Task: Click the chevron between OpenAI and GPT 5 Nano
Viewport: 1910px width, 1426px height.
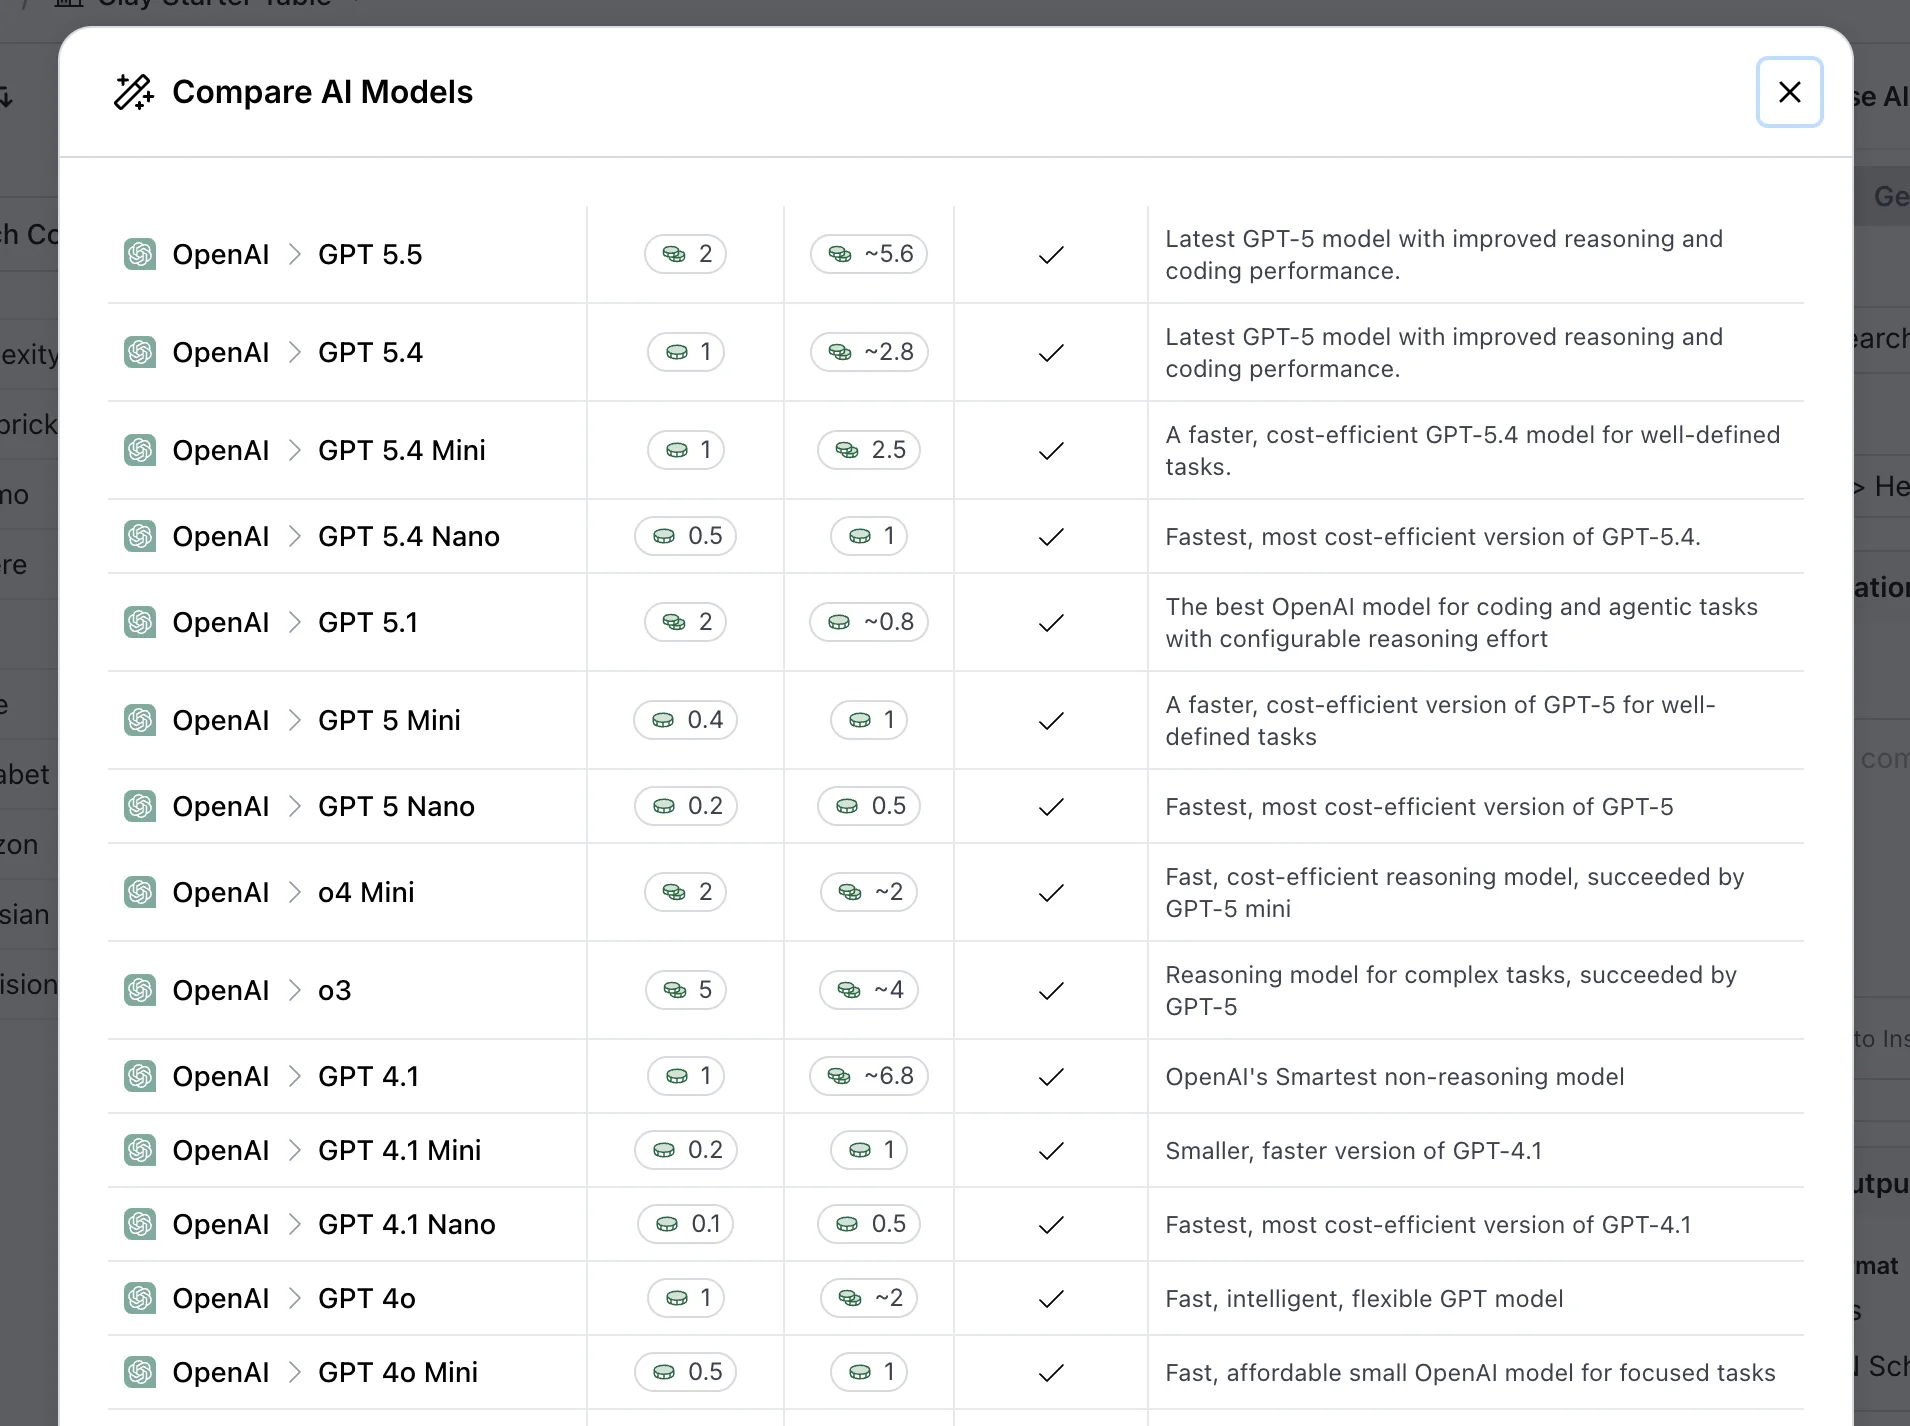Action: coord(294,806)
